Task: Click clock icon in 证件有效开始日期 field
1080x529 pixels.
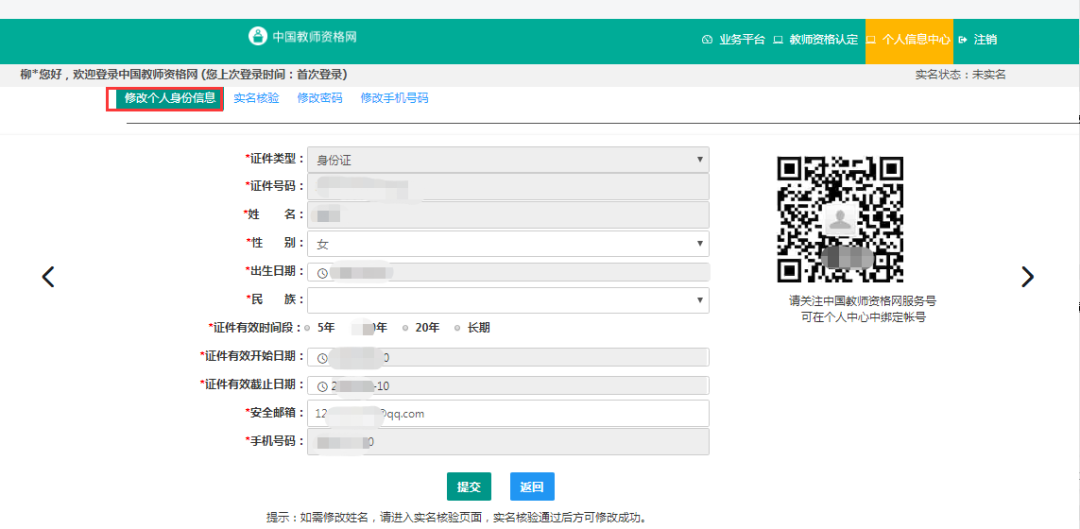Action: click(322, 357)
